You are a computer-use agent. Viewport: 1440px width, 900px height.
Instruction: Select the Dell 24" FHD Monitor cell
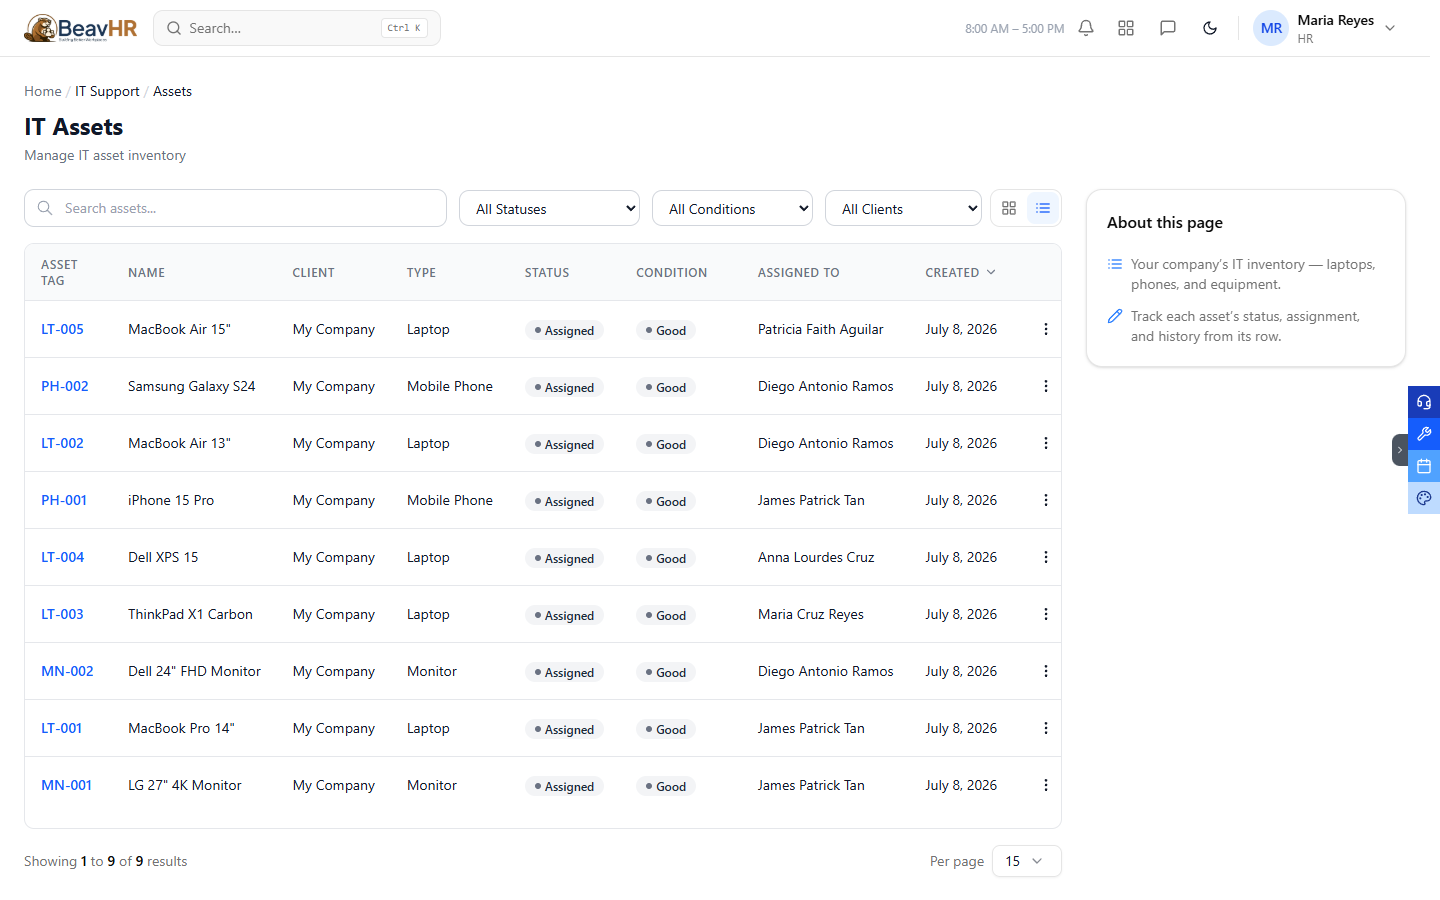pyautogui.click(x=194, y=671)
